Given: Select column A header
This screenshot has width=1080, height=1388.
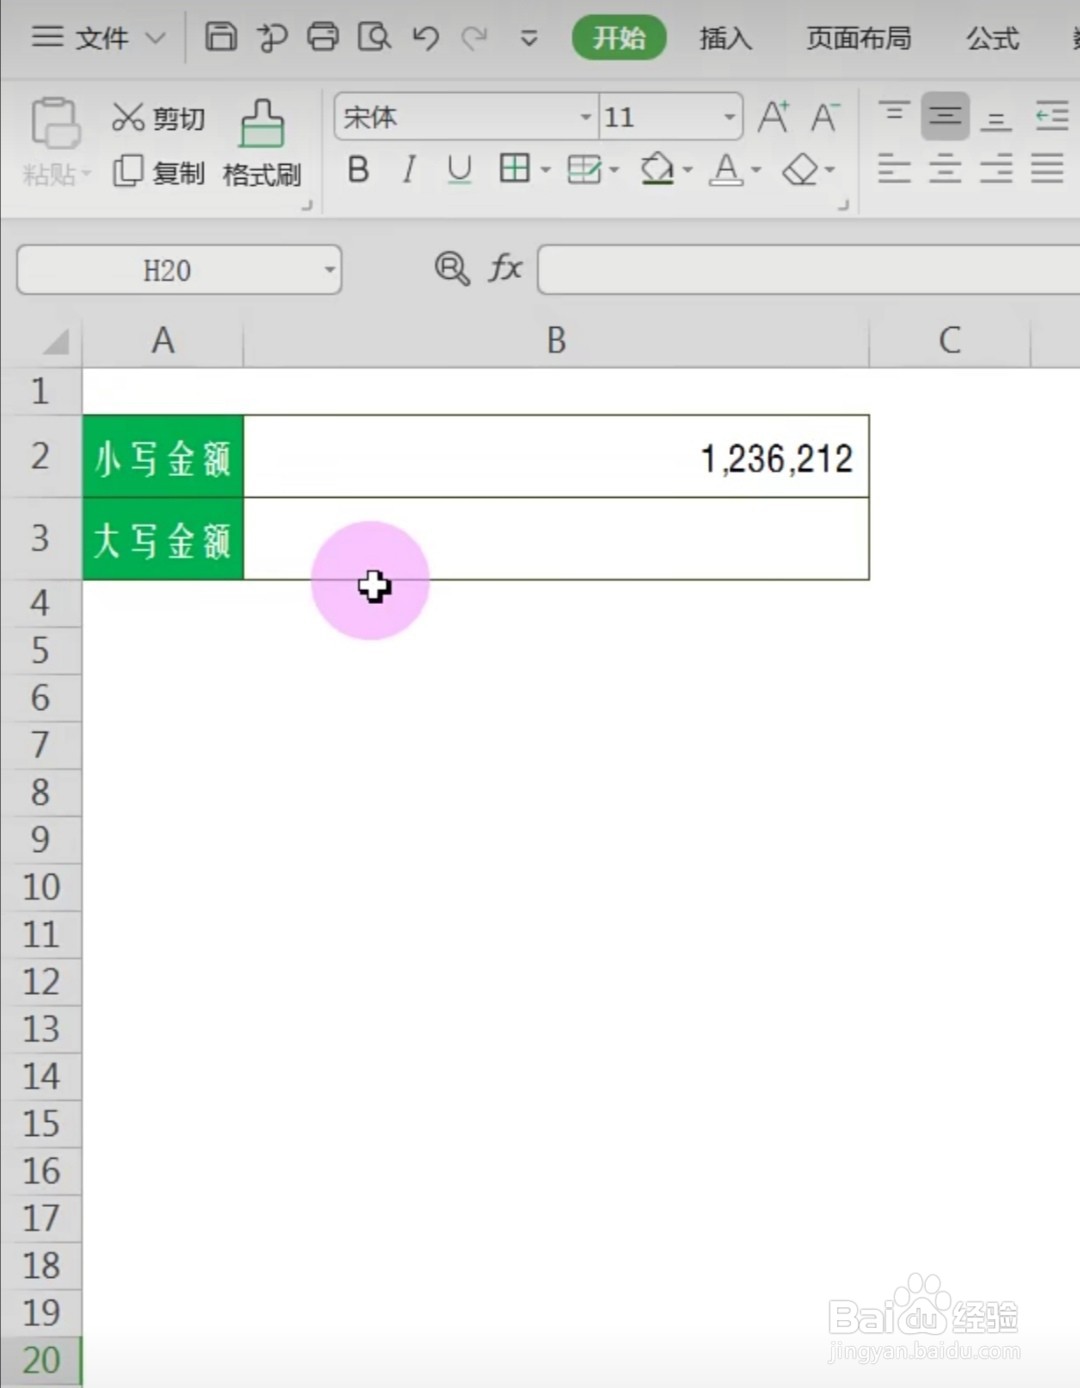Looking at the screenshot, I should coord(163,341).
